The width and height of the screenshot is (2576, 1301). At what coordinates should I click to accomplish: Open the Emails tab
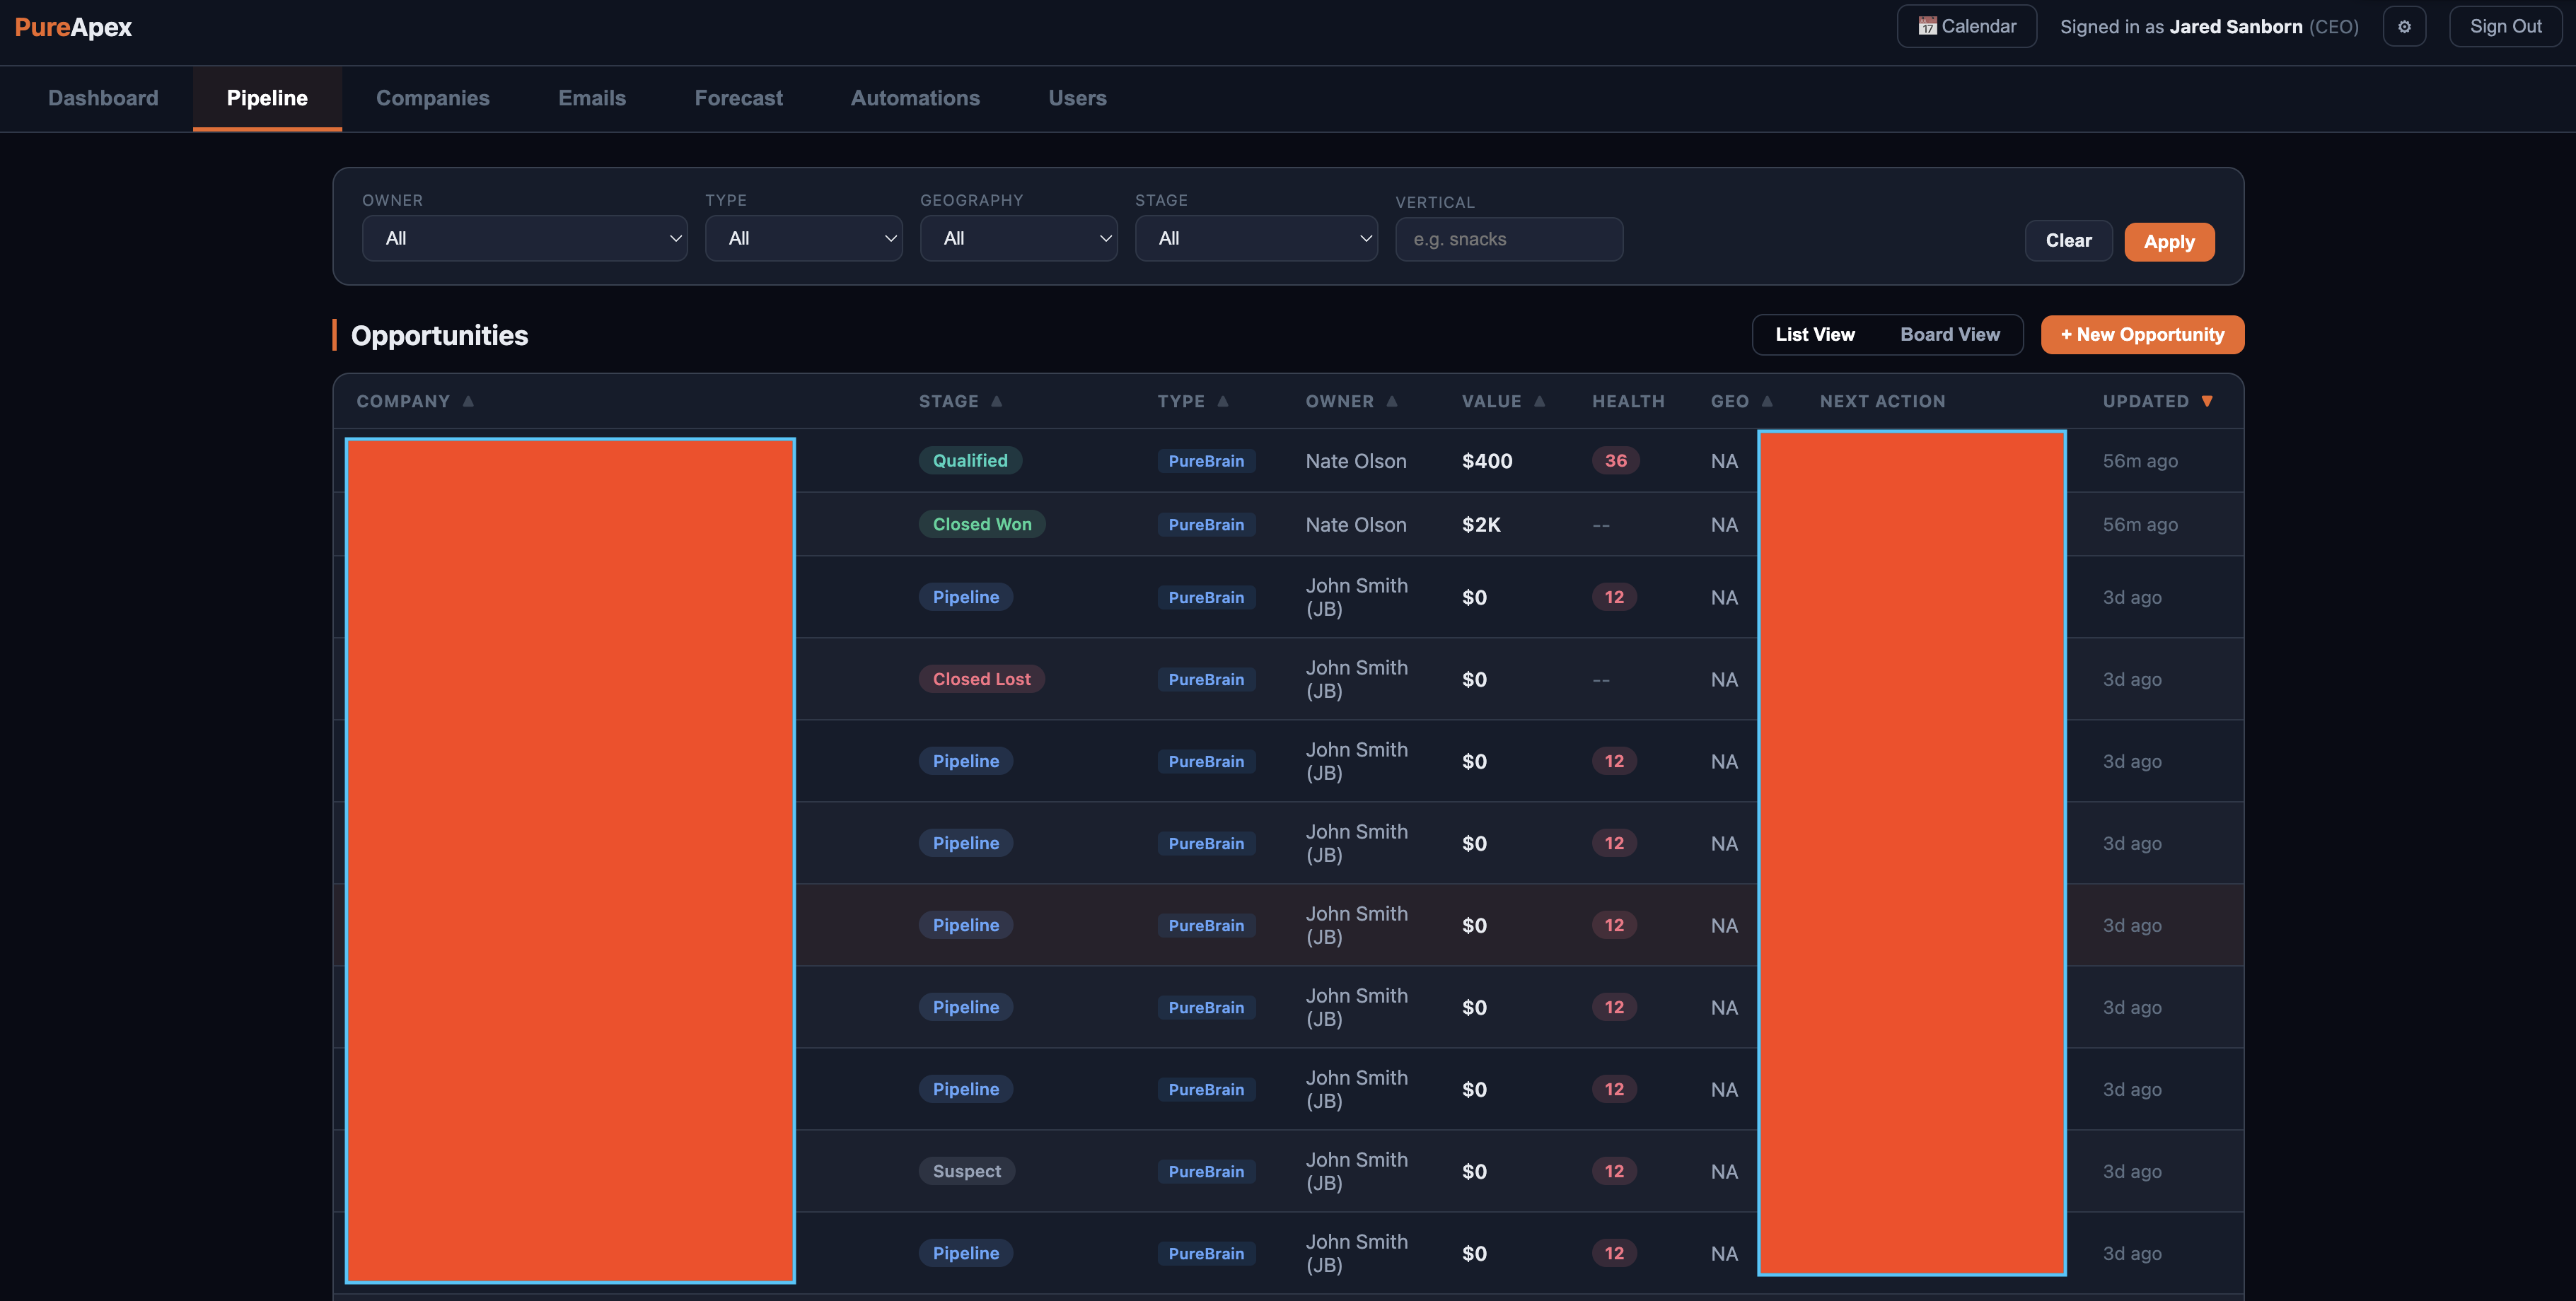coord(592,98)
